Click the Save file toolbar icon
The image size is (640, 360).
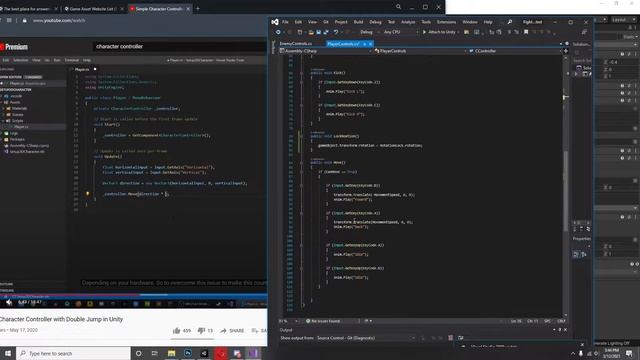(318, 32)
